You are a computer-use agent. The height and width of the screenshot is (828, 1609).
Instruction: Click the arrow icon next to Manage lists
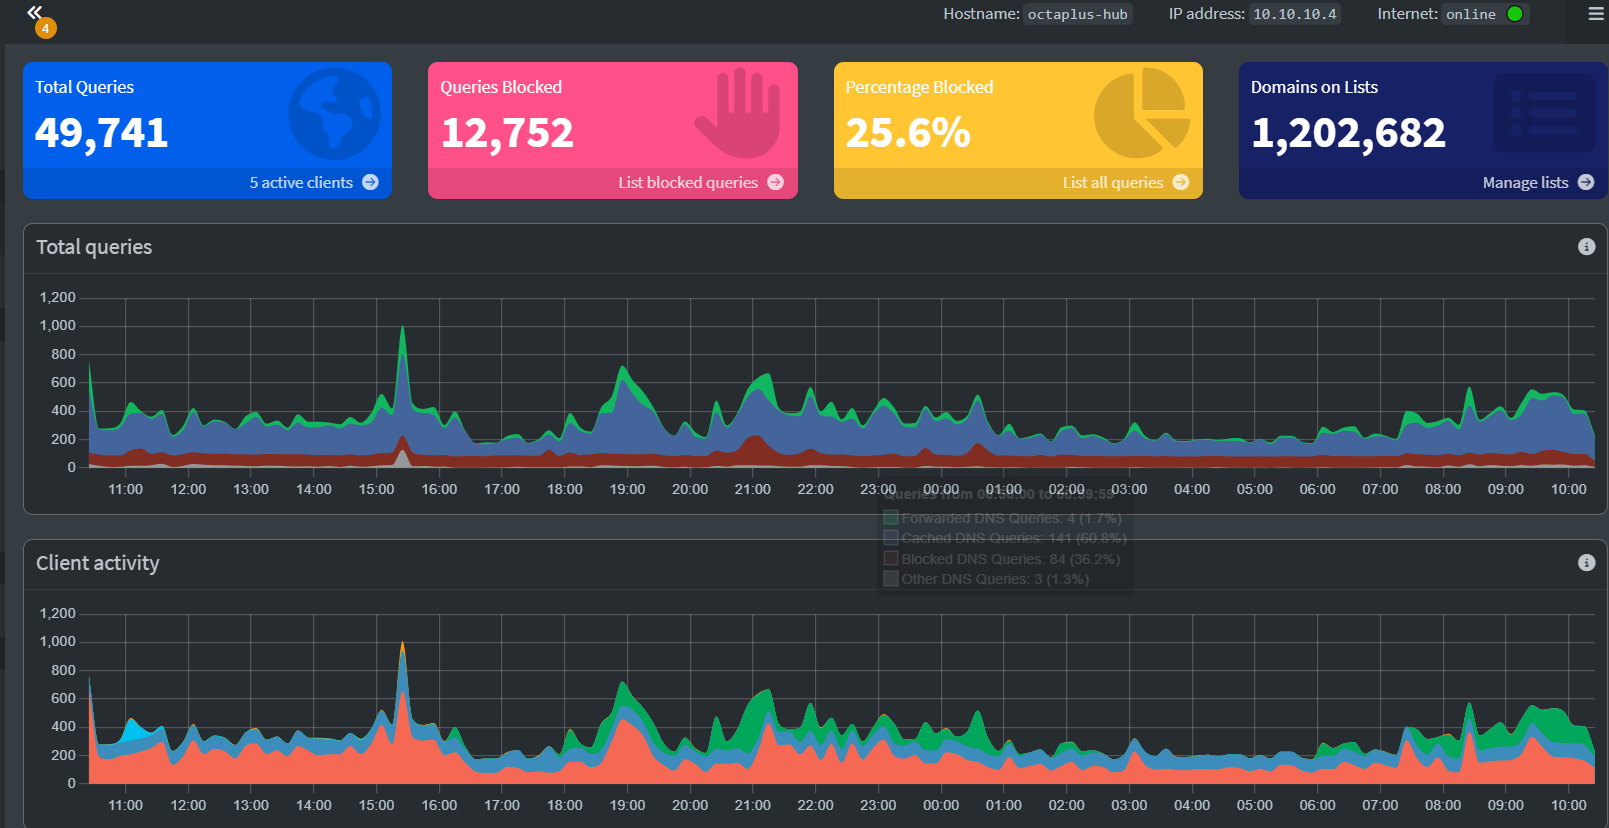(x=1586, y=182)
